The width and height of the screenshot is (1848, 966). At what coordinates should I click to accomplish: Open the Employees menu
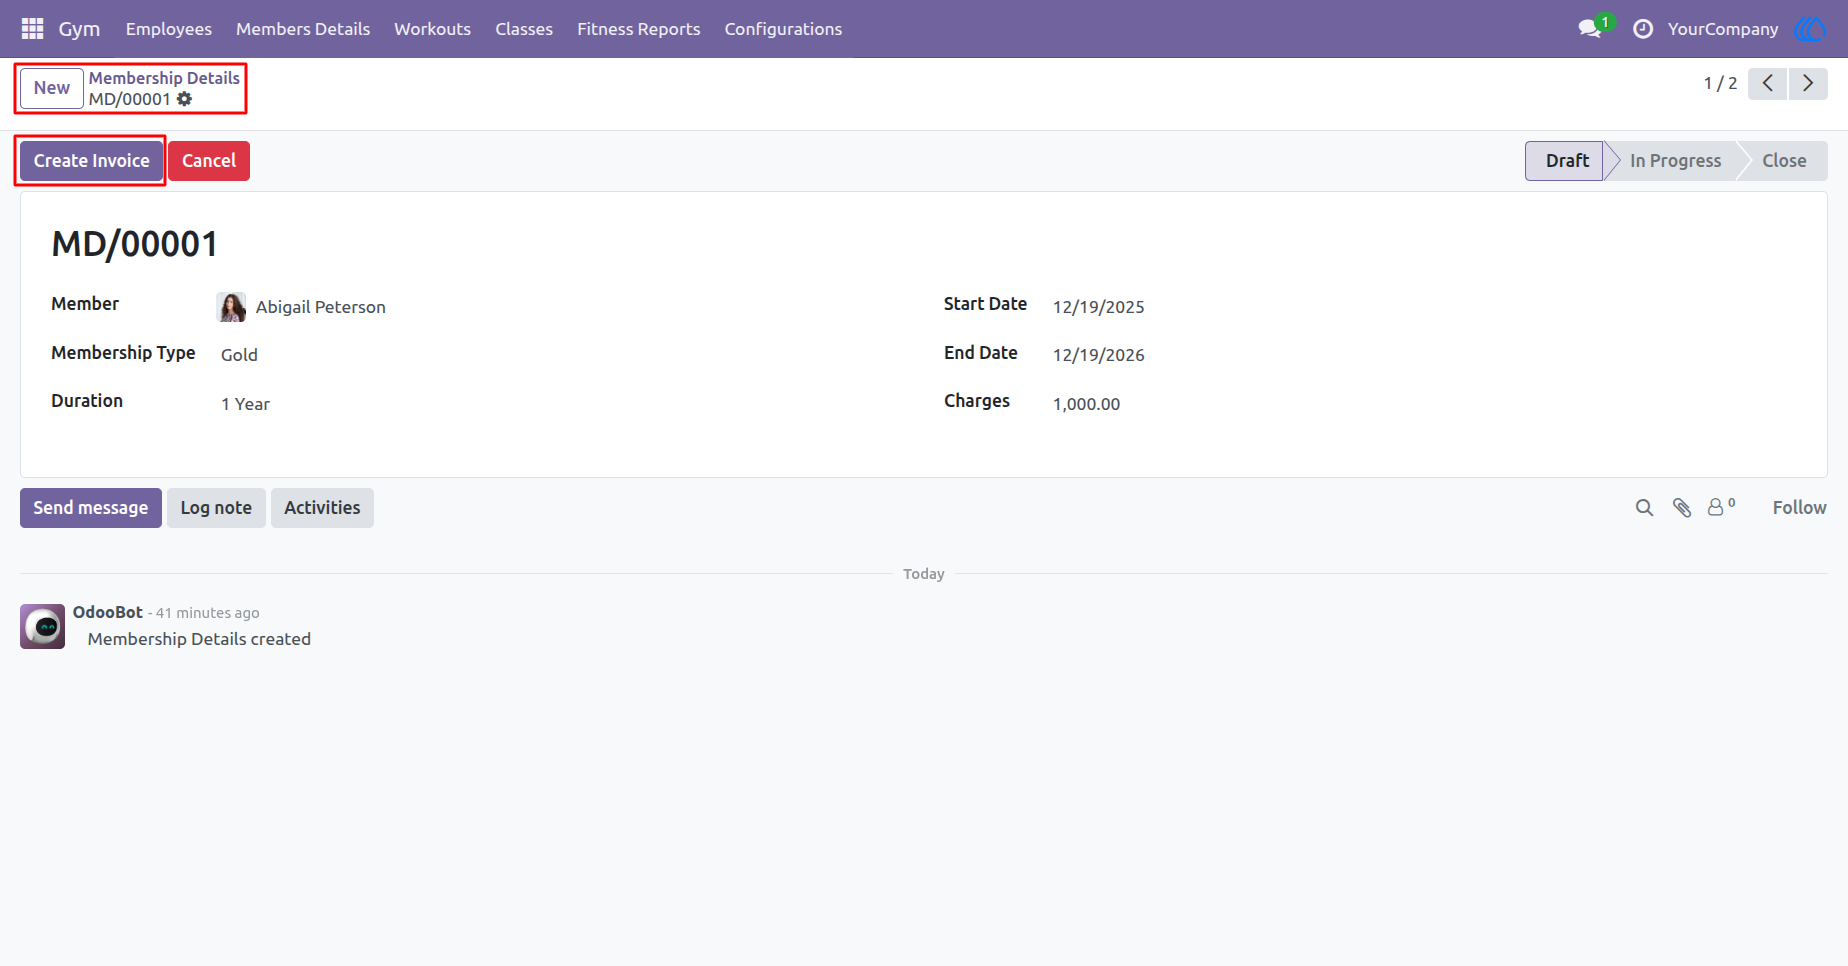point(169,29)
